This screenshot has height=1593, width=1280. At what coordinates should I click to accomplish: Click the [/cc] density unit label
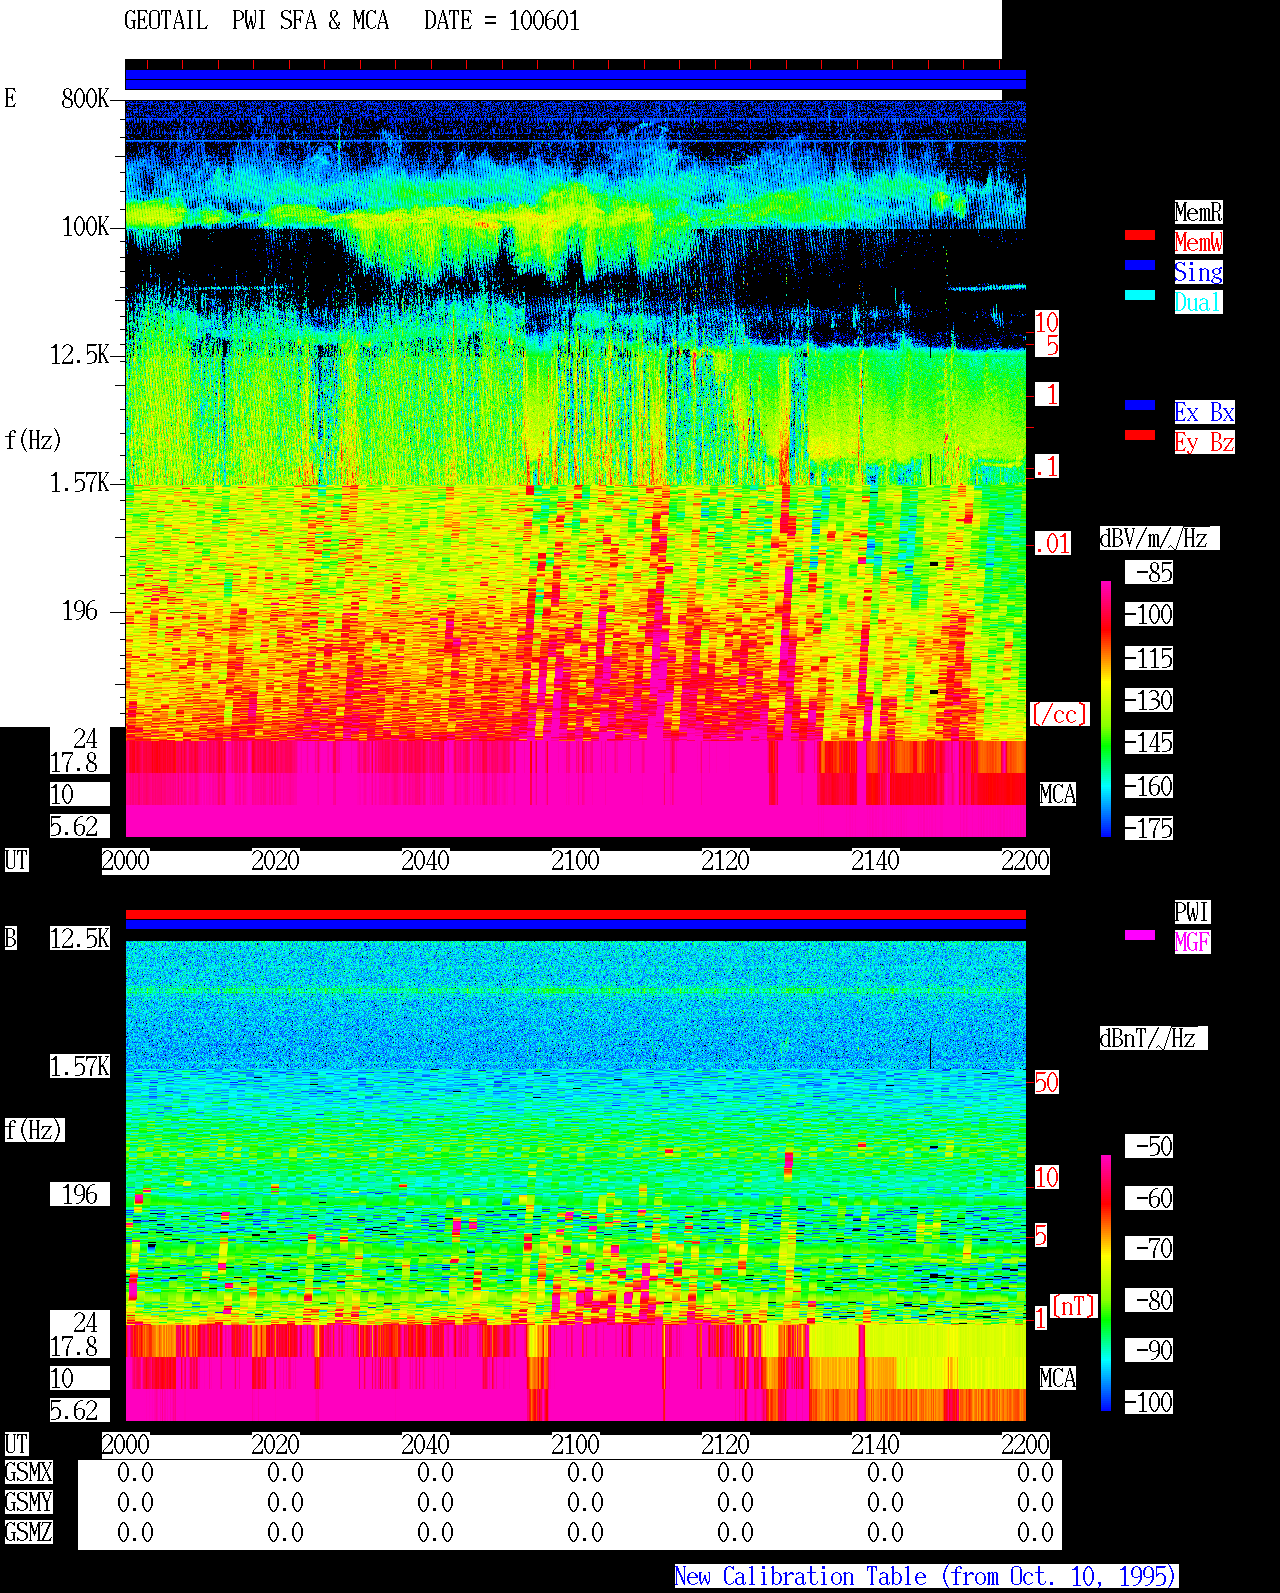tap(1060, 714)
